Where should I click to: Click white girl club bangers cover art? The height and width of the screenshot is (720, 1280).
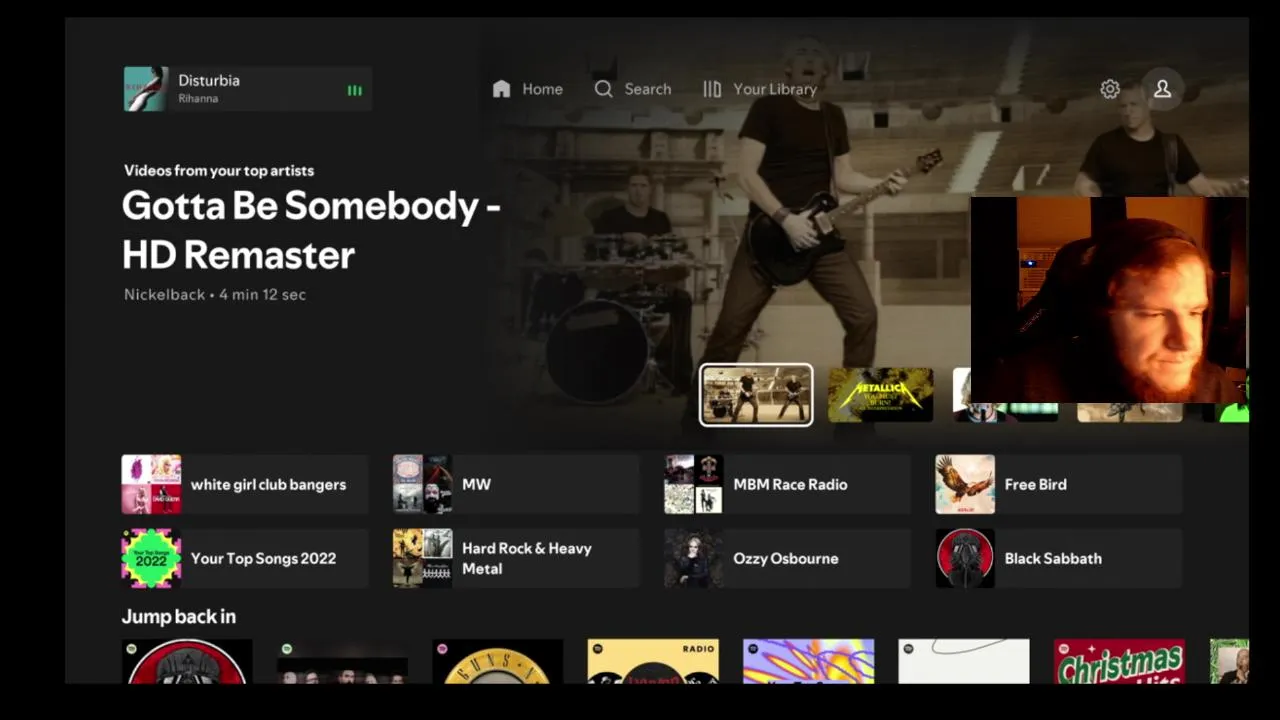pyautogui.click(x=151, y=484)
